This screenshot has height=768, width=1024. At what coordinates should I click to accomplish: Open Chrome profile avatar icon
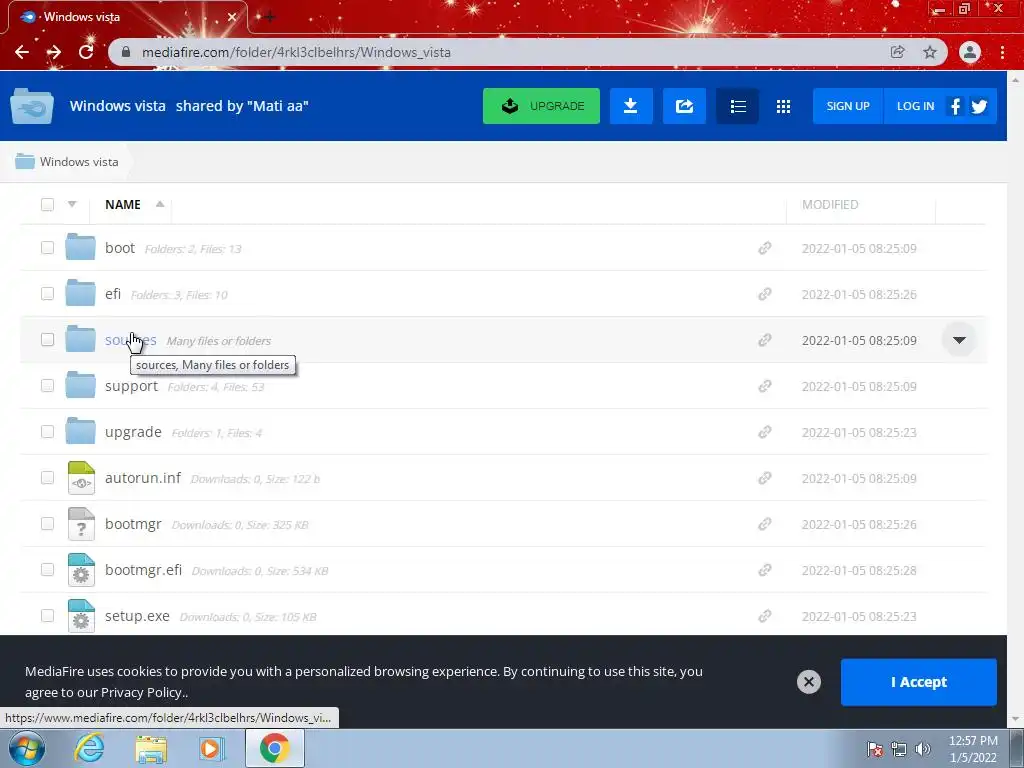[970, 52]
